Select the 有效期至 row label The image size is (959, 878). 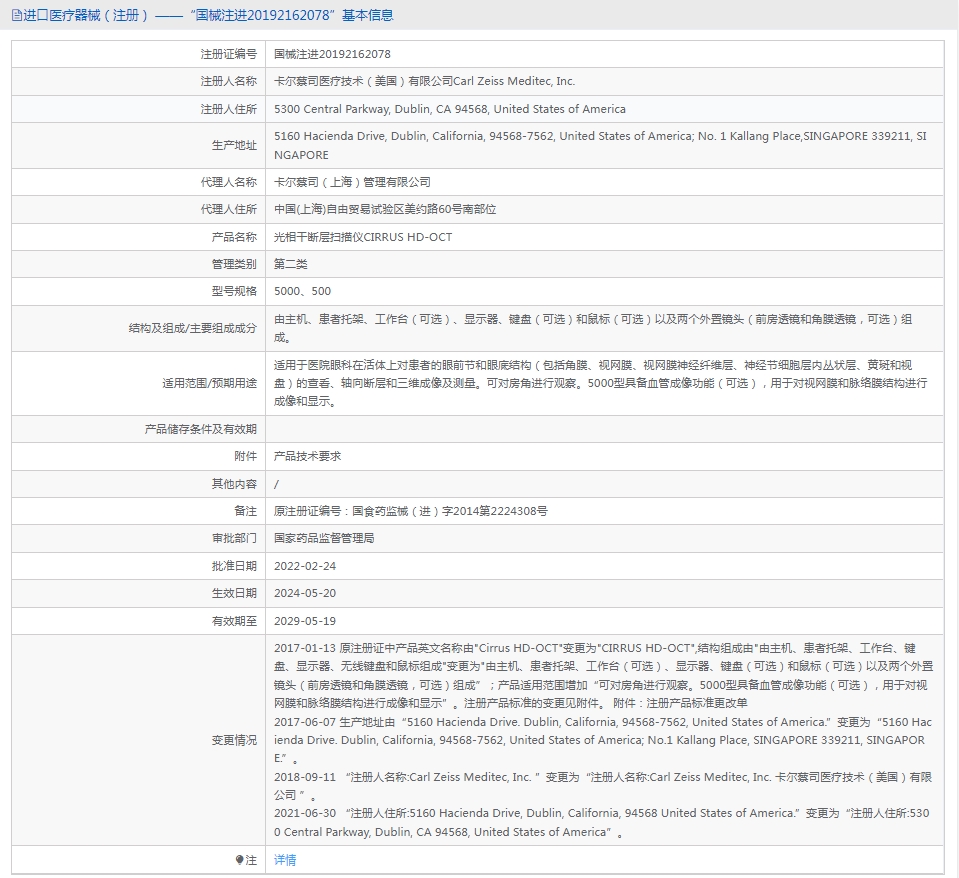click(x=234, y=621)
